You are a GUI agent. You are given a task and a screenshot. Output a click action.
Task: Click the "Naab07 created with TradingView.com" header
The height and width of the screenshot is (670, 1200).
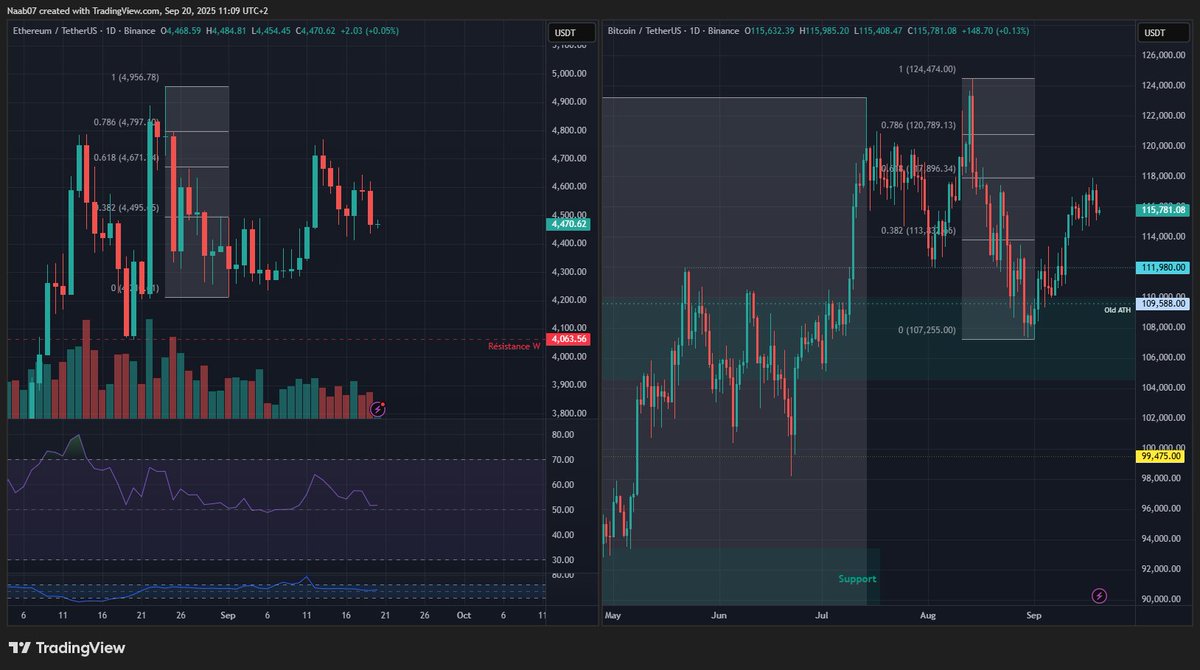point(85,10)
